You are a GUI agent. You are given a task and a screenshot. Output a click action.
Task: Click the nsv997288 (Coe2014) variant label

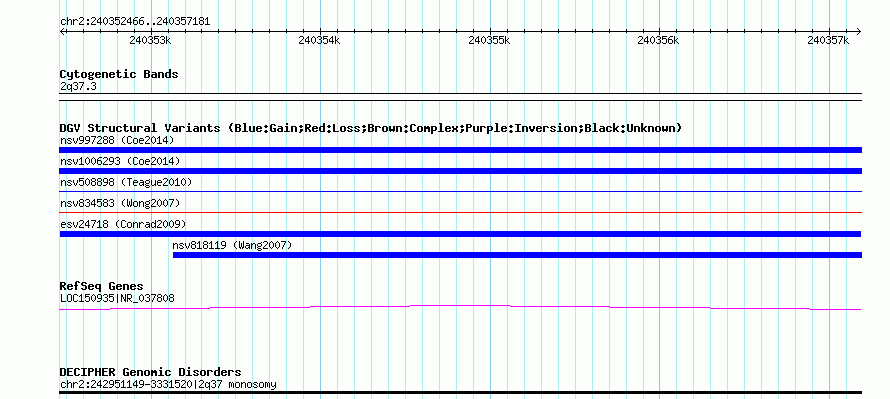click(x=117, y=140)
